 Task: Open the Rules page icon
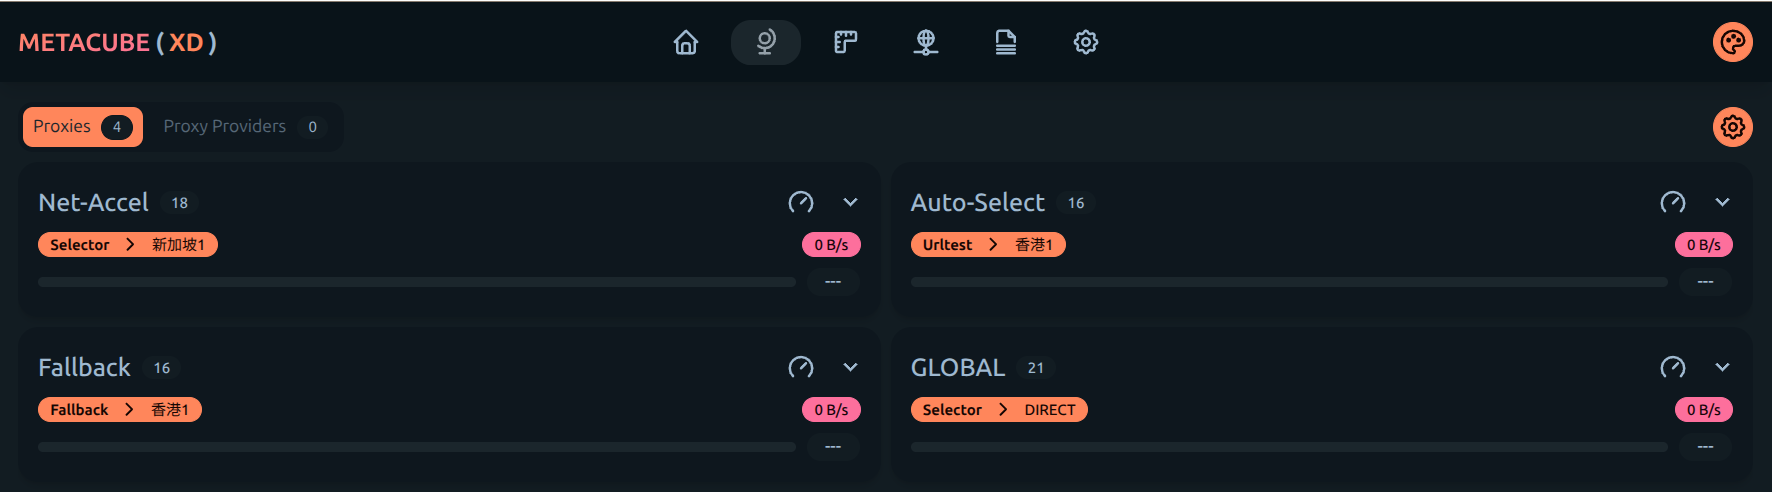846,42
